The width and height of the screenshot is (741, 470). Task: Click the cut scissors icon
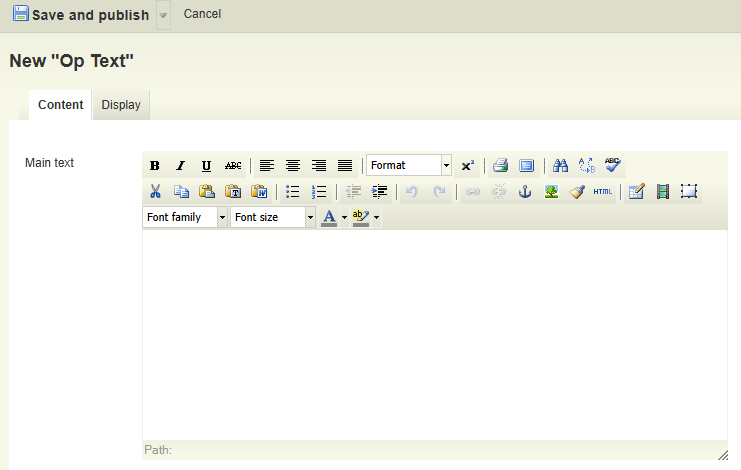click(x=155, y=192)
